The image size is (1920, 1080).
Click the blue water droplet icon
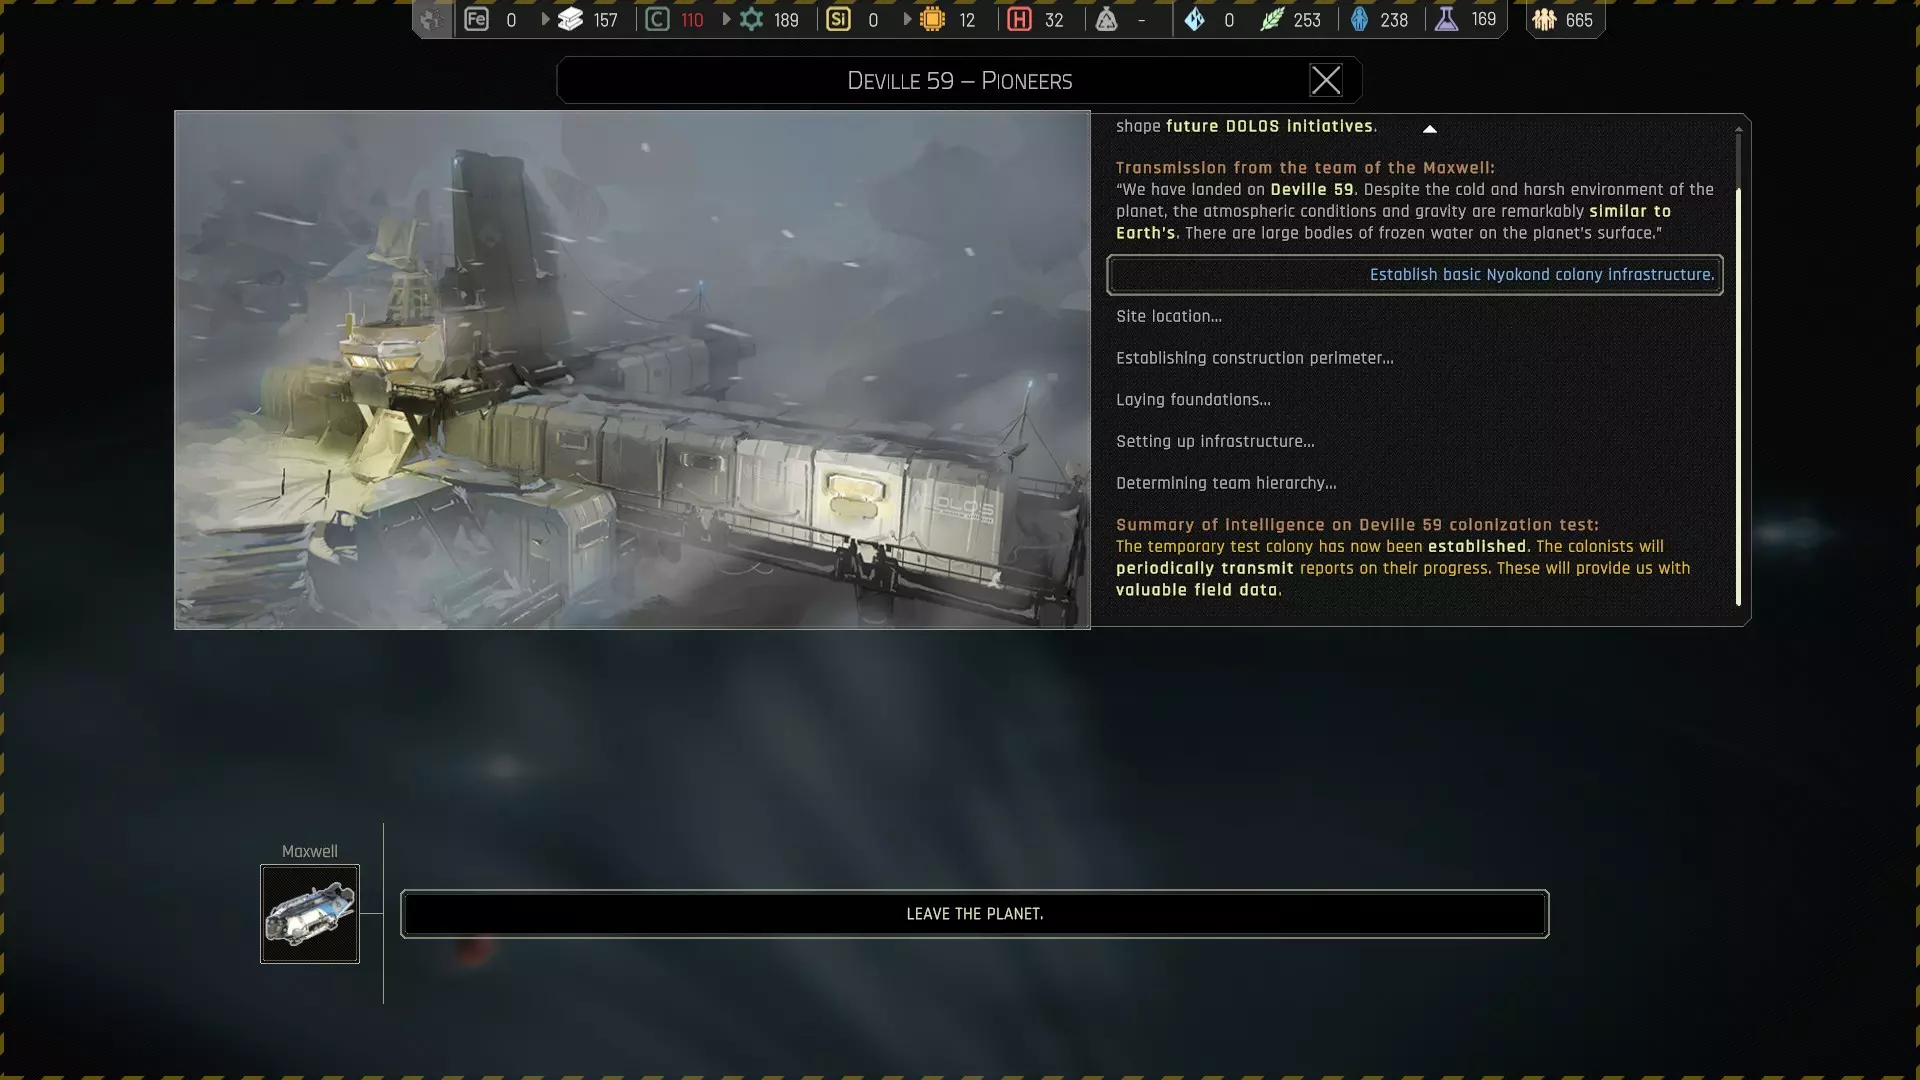1359,19
